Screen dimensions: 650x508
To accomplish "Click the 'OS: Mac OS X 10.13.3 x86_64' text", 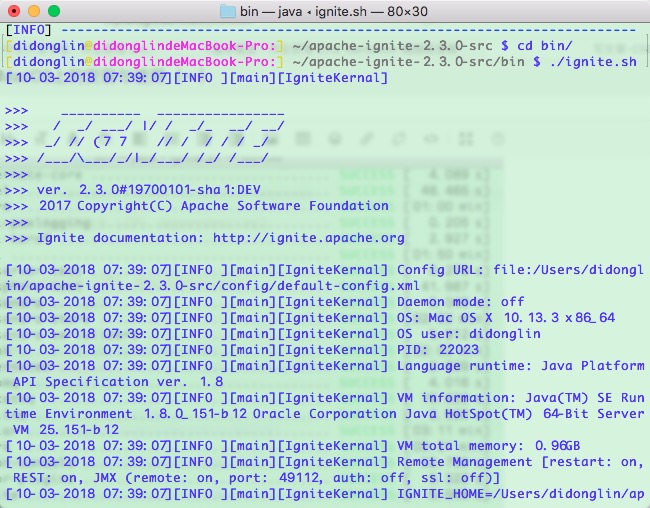I will tap(506, 318).
